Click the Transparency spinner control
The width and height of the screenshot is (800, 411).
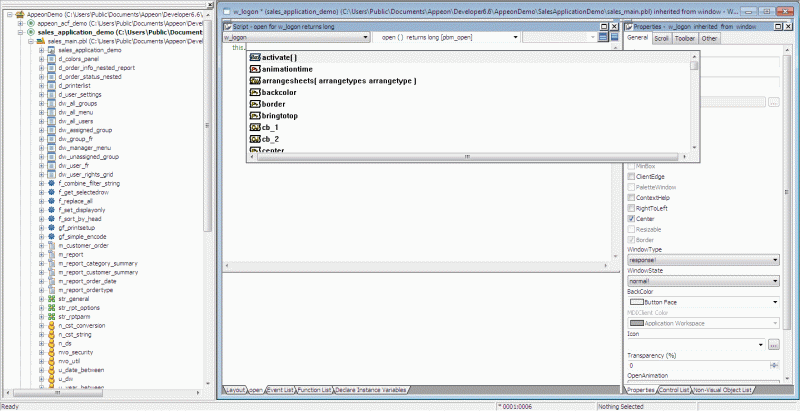pos(774,365)
